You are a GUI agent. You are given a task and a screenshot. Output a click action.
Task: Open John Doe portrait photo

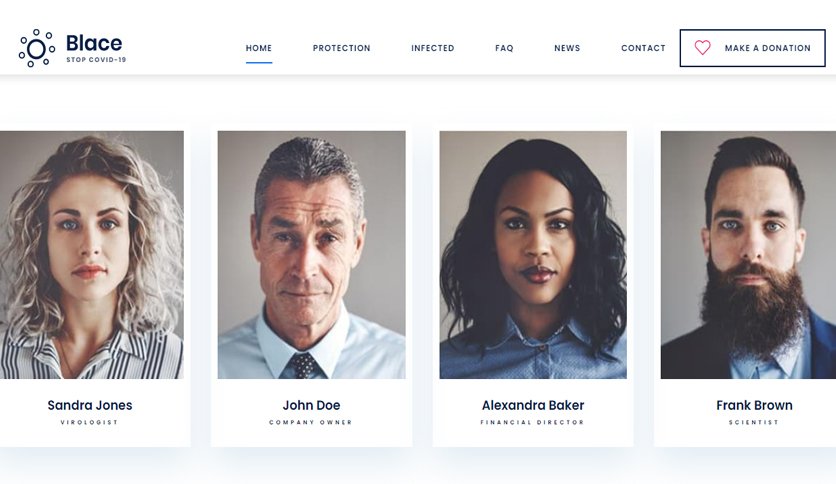click(x=311, y=255)
